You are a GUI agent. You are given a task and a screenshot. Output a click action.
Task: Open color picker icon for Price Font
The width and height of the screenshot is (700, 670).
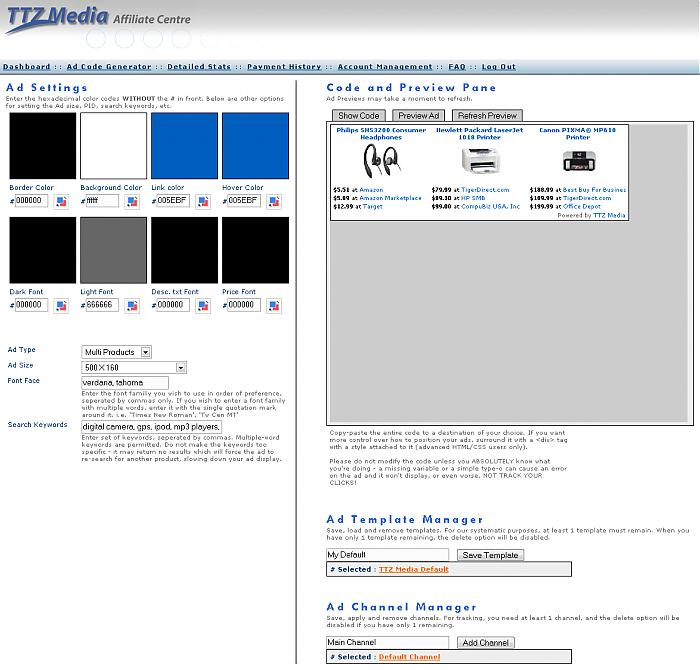click(x=274, y=306)
